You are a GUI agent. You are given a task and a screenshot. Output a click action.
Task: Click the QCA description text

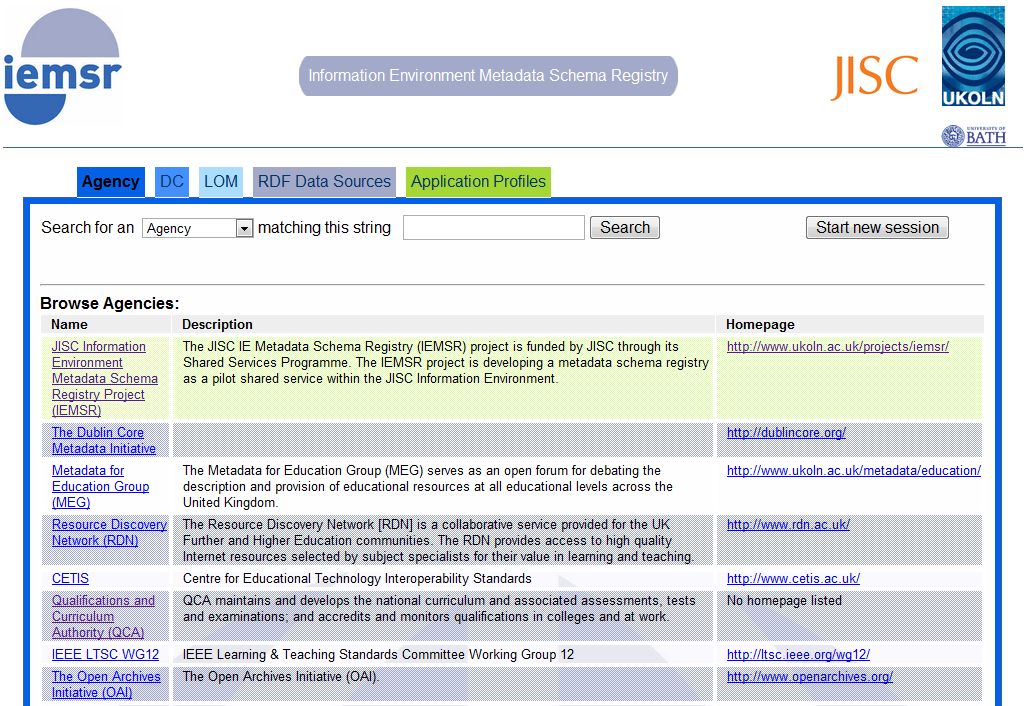(x=440, y=609)
